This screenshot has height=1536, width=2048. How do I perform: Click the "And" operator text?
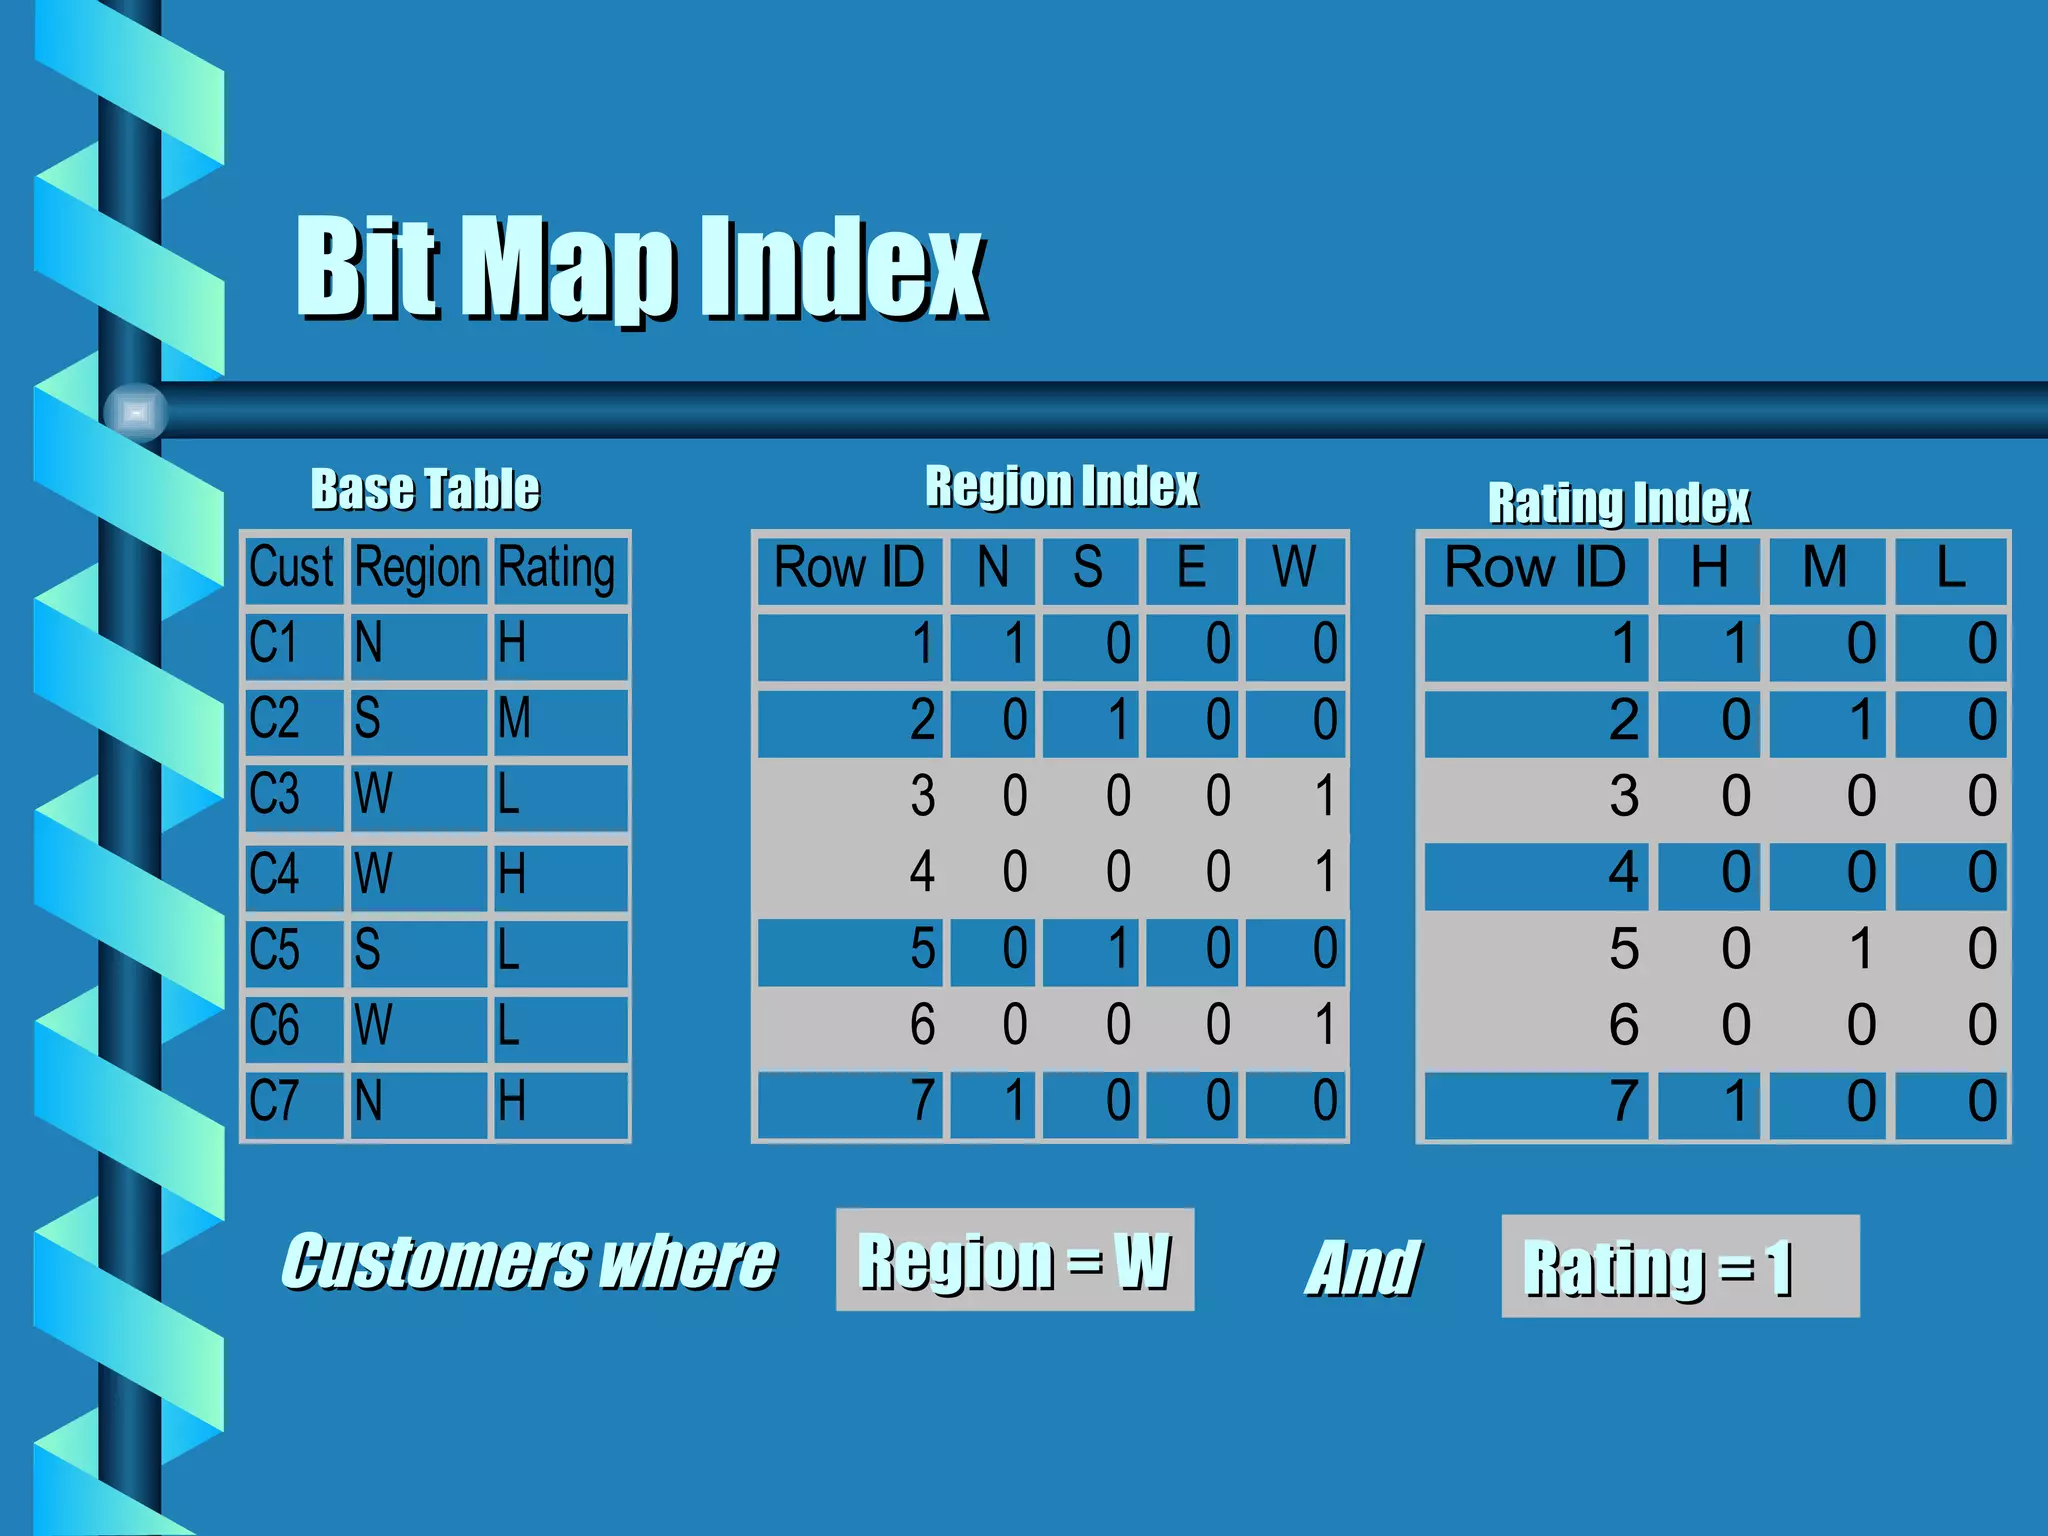coord(1364,1269)
